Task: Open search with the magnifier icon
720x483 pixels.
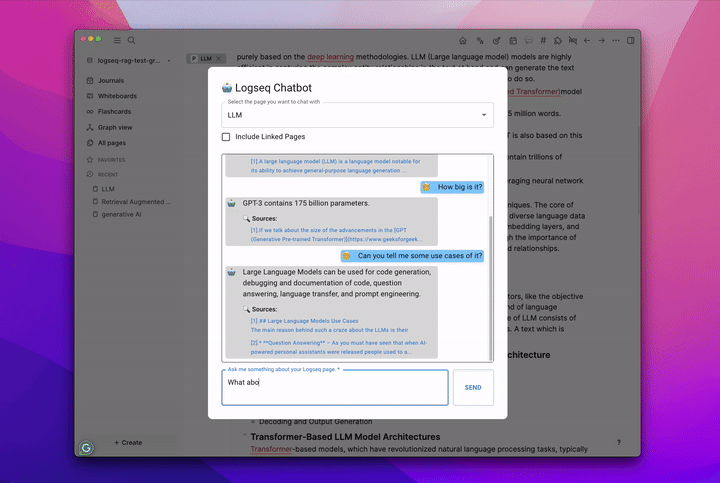Action: tap(131, 40)
